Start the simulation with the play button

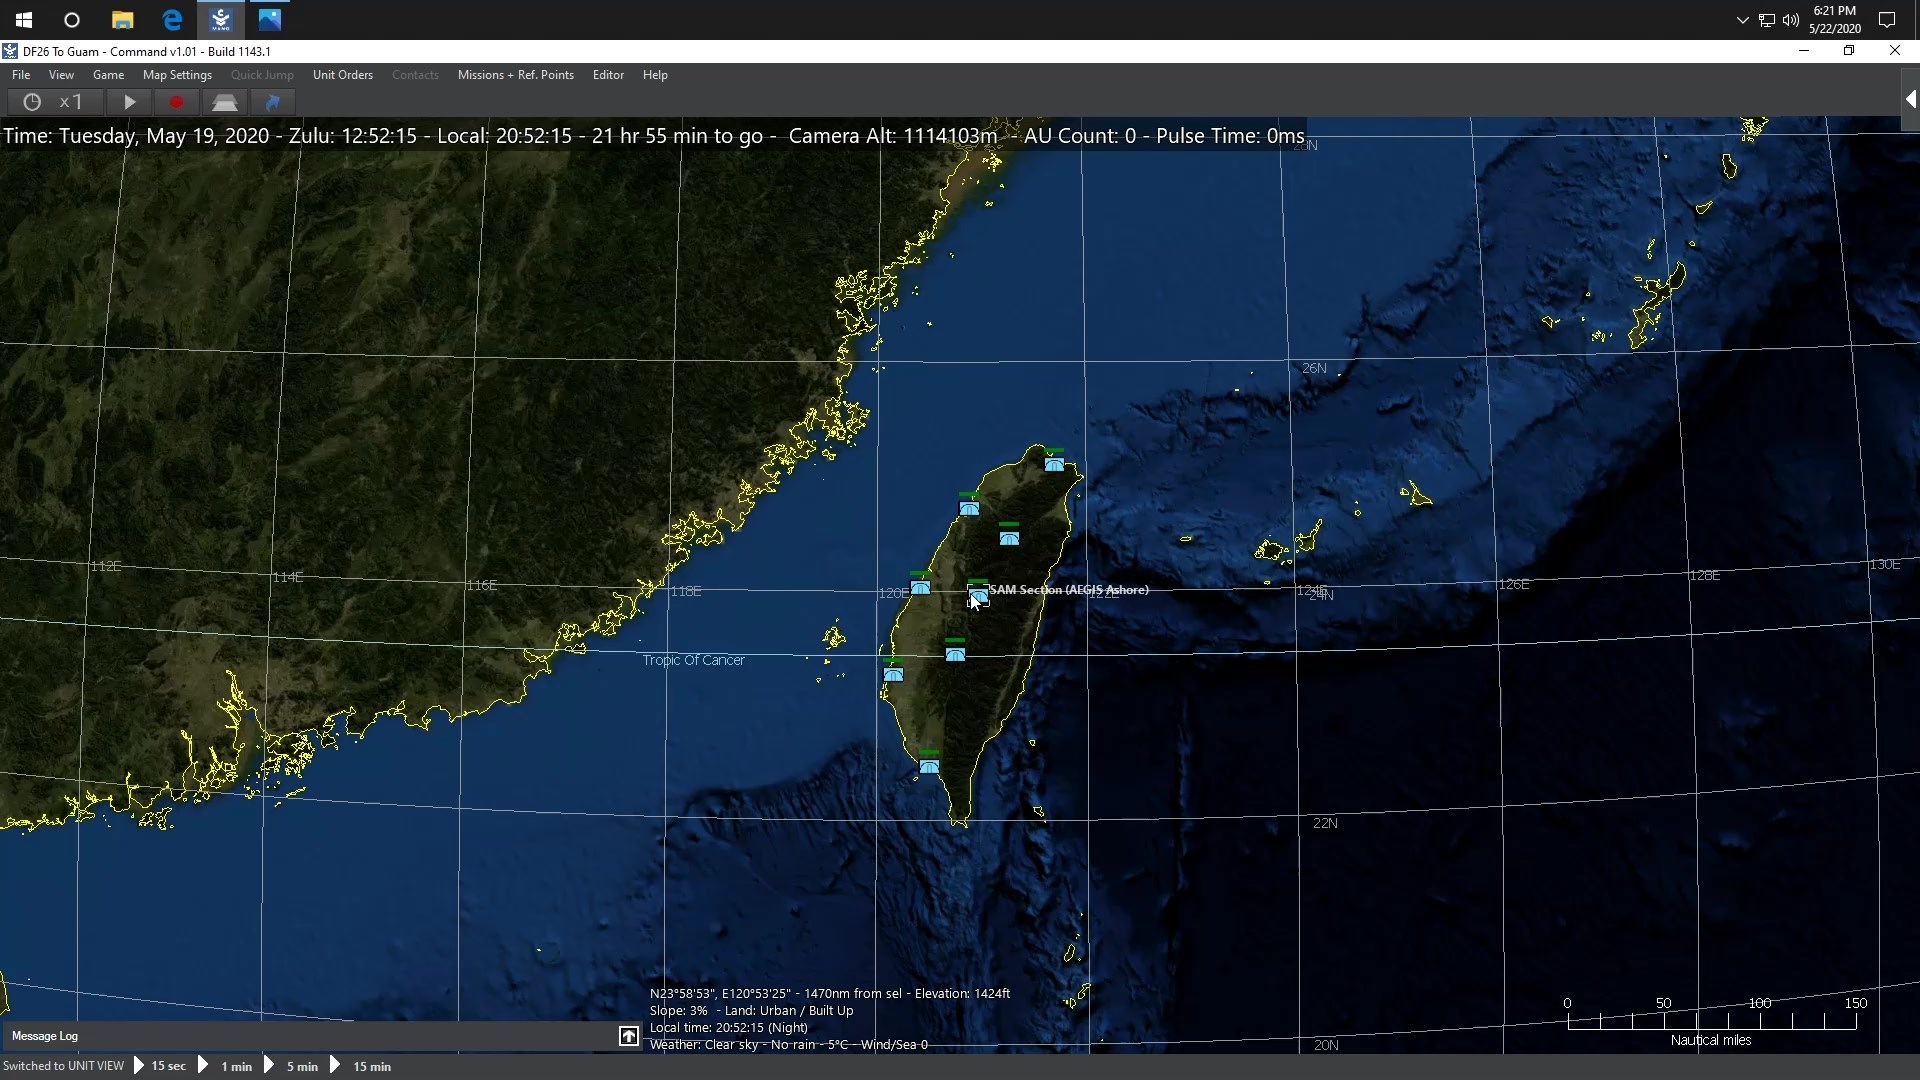(x=129, y=102)
